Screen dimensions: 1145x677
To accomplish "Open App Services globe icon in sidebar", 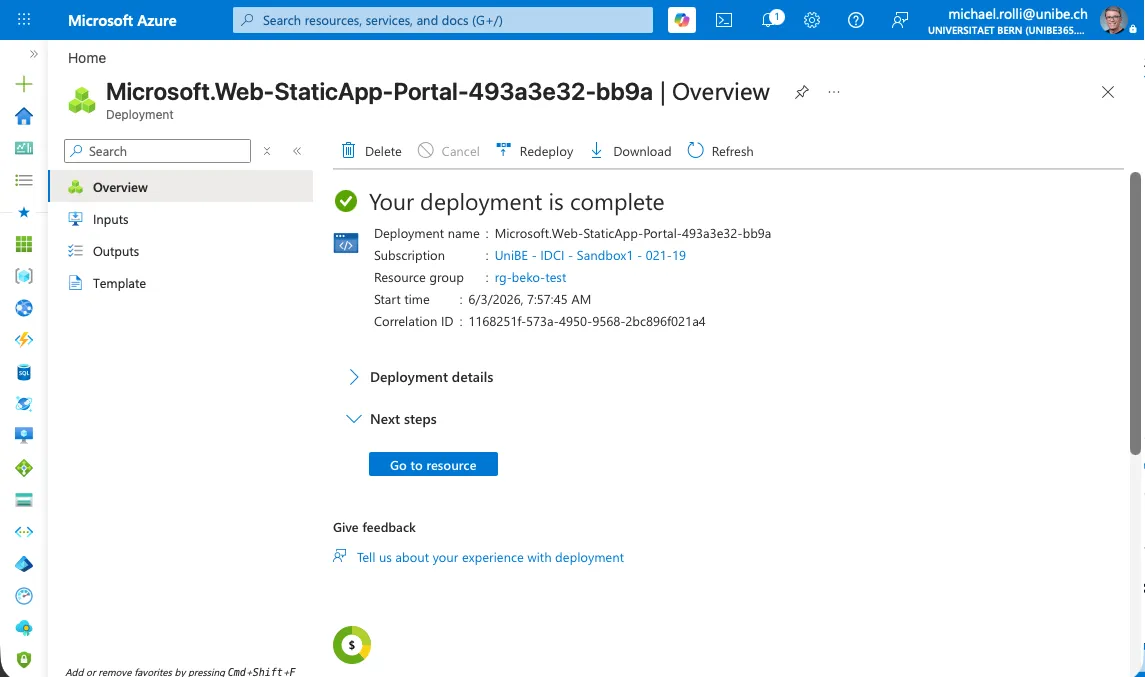I will point(23,308).
